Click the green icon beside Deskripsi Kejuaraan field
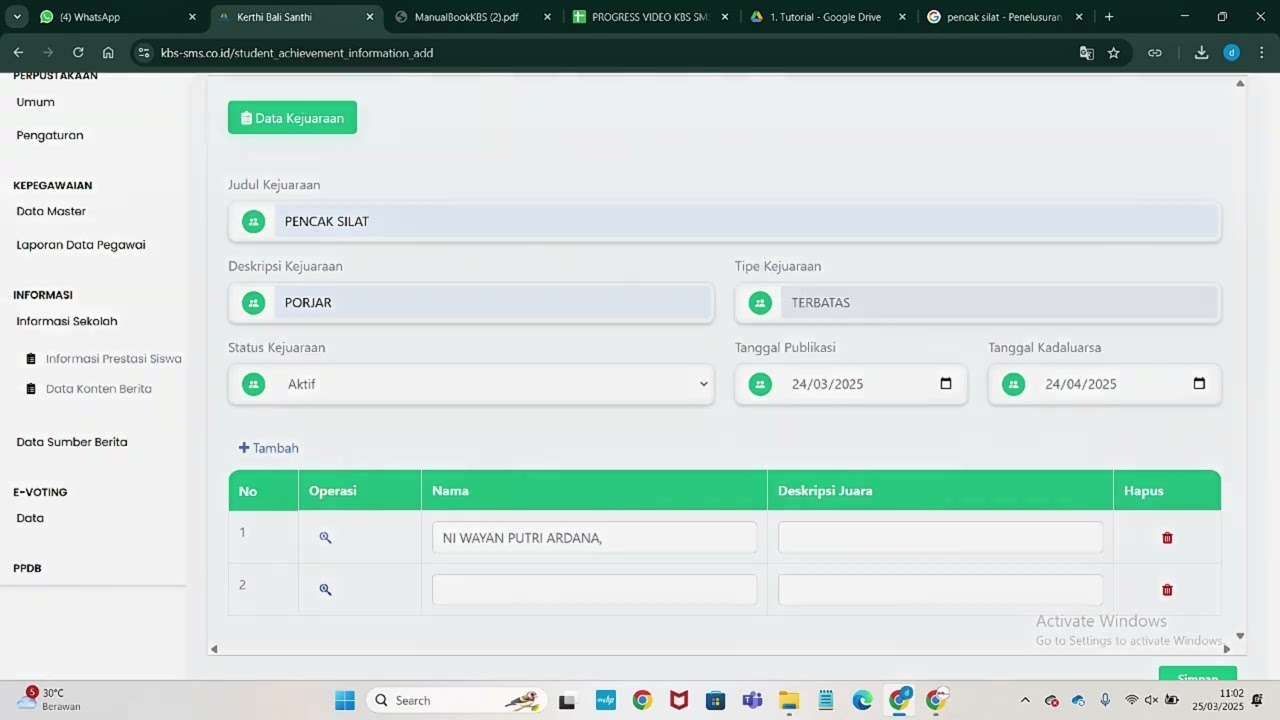The width and height of the screenshot is (1280, 720). click(254, 303)
